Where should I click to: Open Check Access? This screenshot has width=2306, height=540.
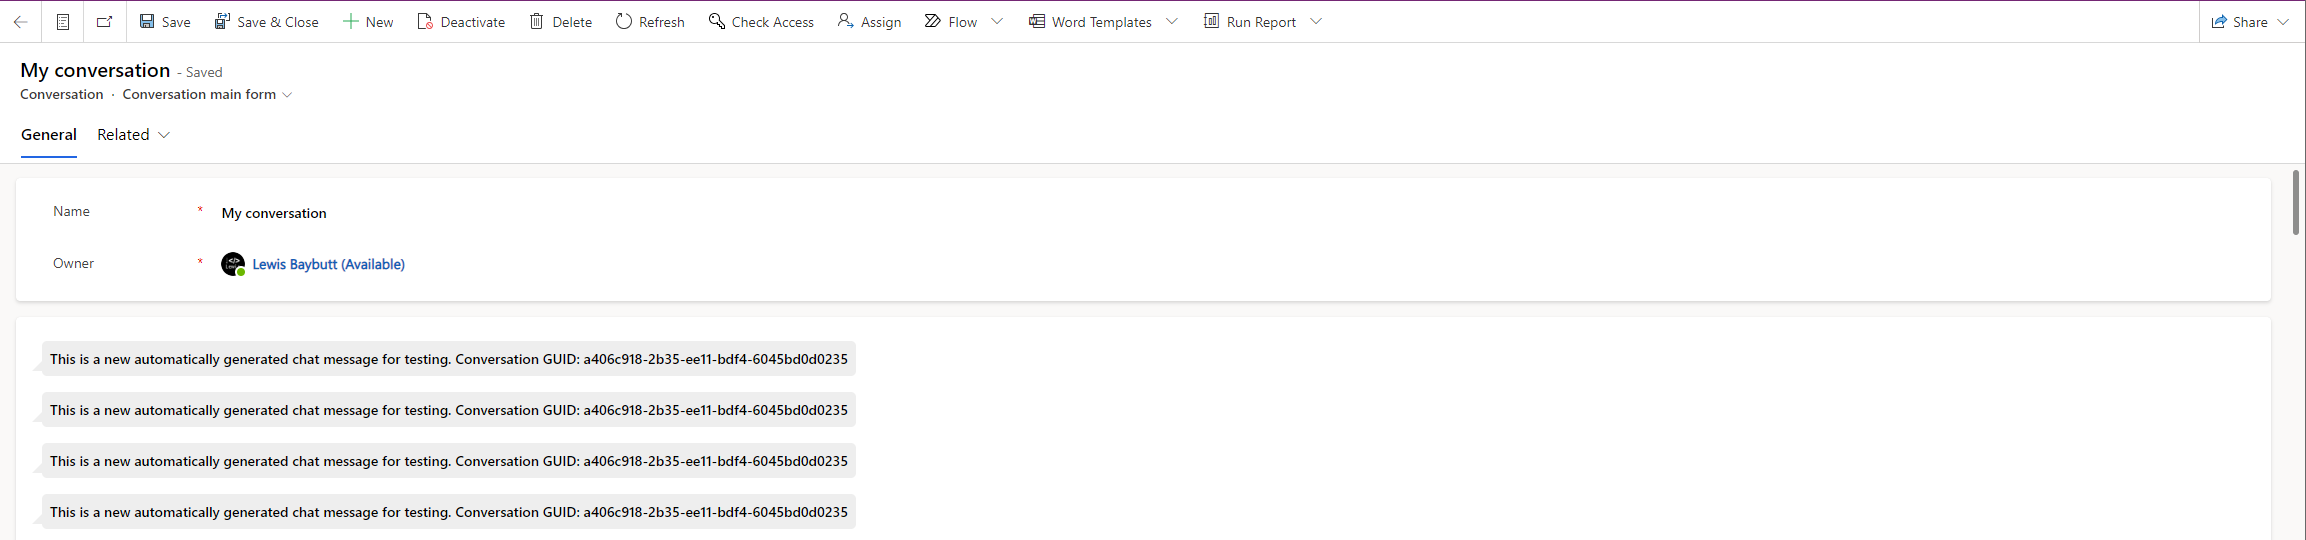pos(762,21)
